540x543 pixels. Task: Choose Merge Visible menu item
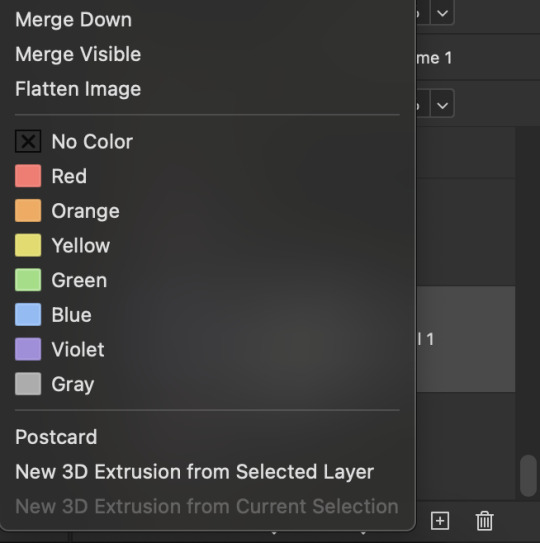pyautogui.click(x=78, y=54)
